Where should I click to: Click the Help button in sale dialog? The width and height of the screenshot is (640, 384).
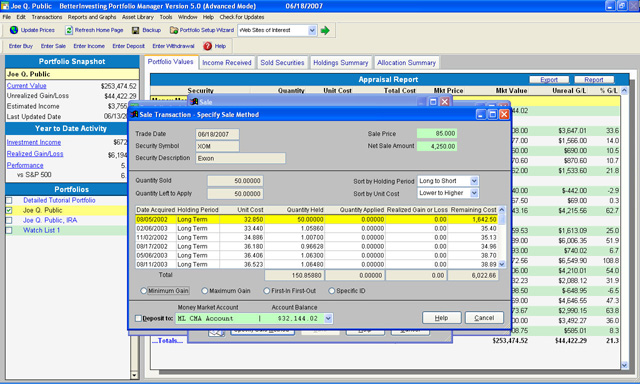442,318
